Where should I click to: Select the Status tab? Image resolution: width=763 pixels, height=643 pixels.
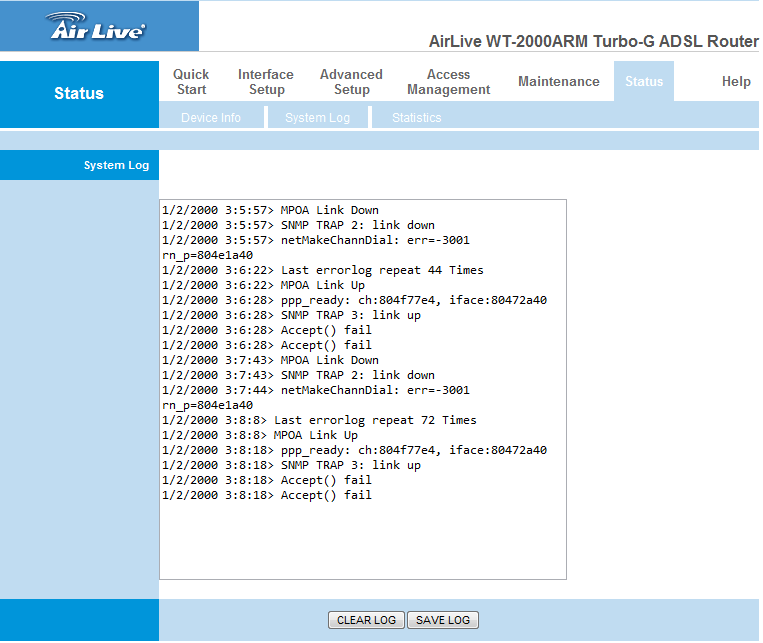tap(644, 81)
